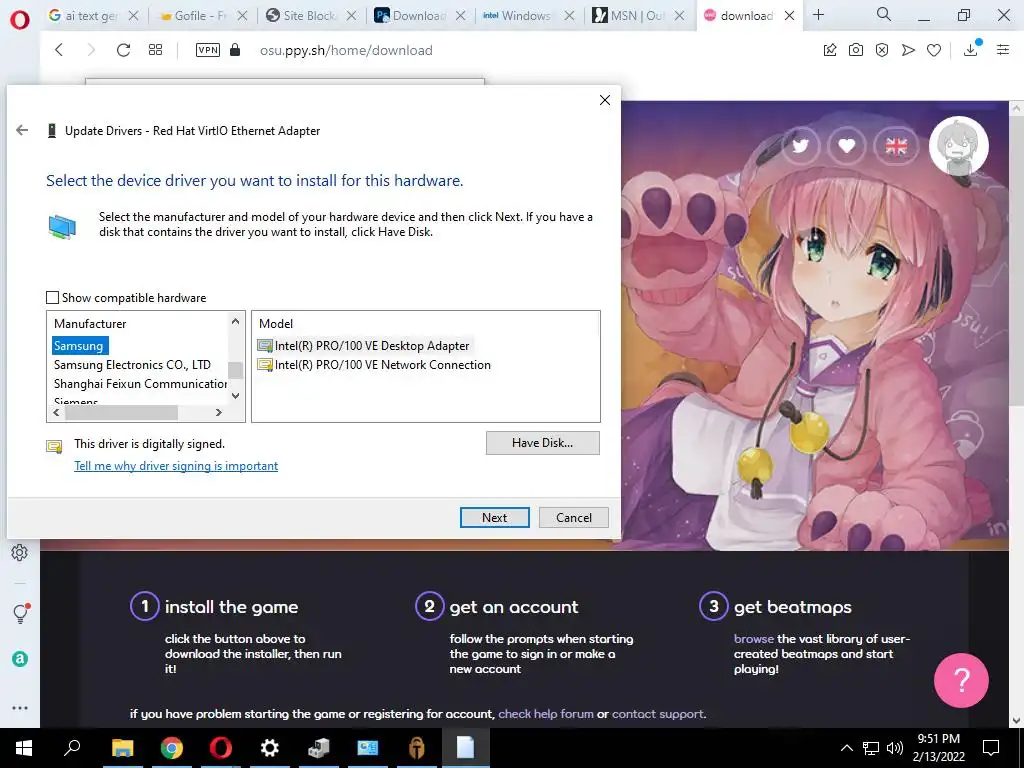This screenshot has width=1024, height=768.
Task: Open Opera sidebar three-dots menu
Action: [x=20, y=708]
